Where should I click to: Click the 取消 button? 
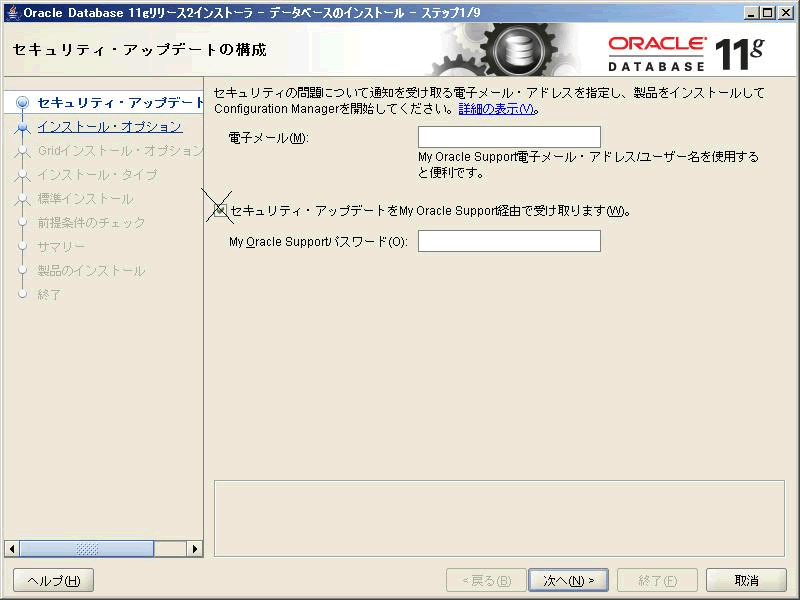tap(746, 581)
